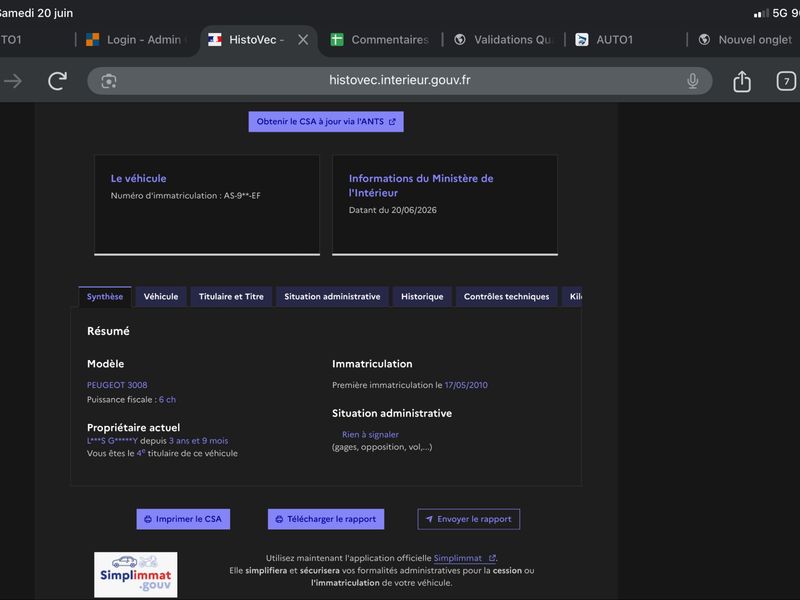
Task: Click the histovec.interieur.gouv.fr address field
Action: click(x=399, y=81)
